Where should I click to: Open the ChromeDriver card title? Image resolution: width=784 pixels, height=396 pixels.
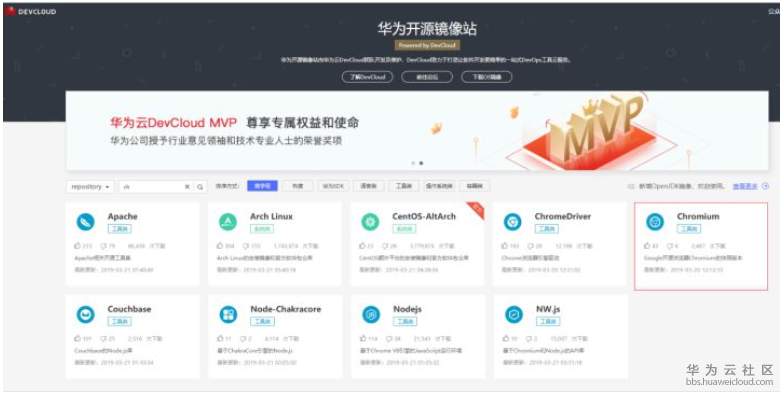click(562, 216)
